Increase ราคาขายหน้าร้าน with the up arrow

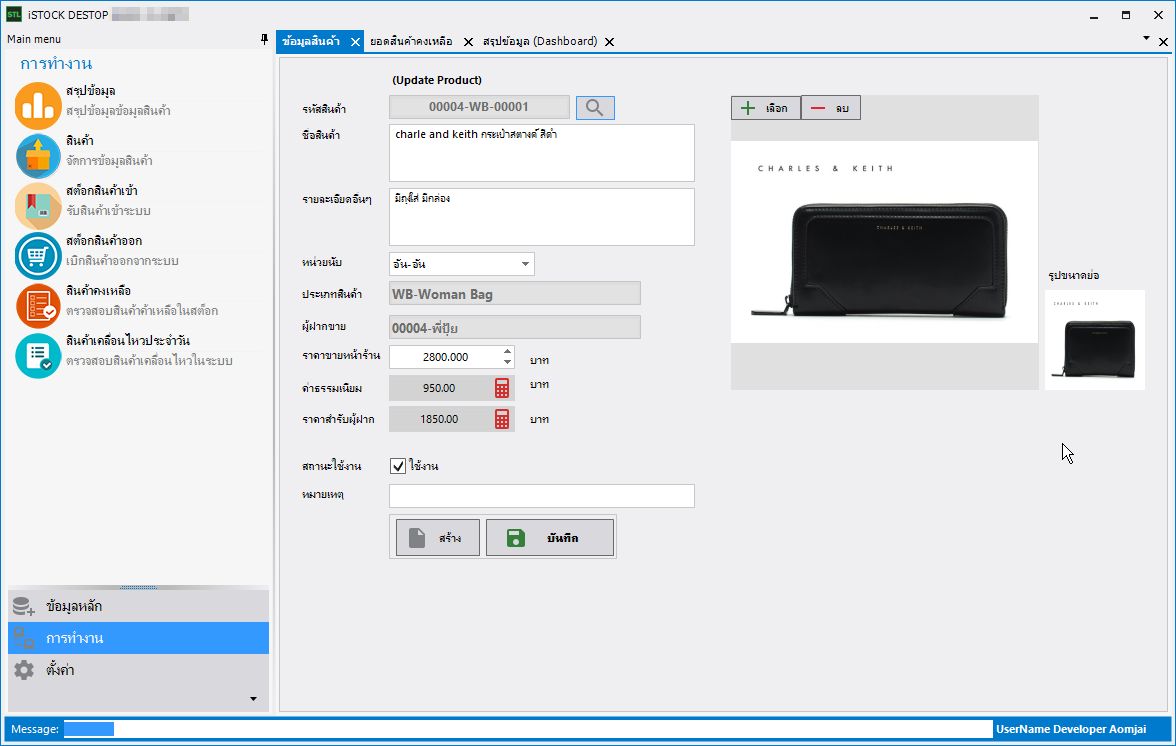[508, 351]
